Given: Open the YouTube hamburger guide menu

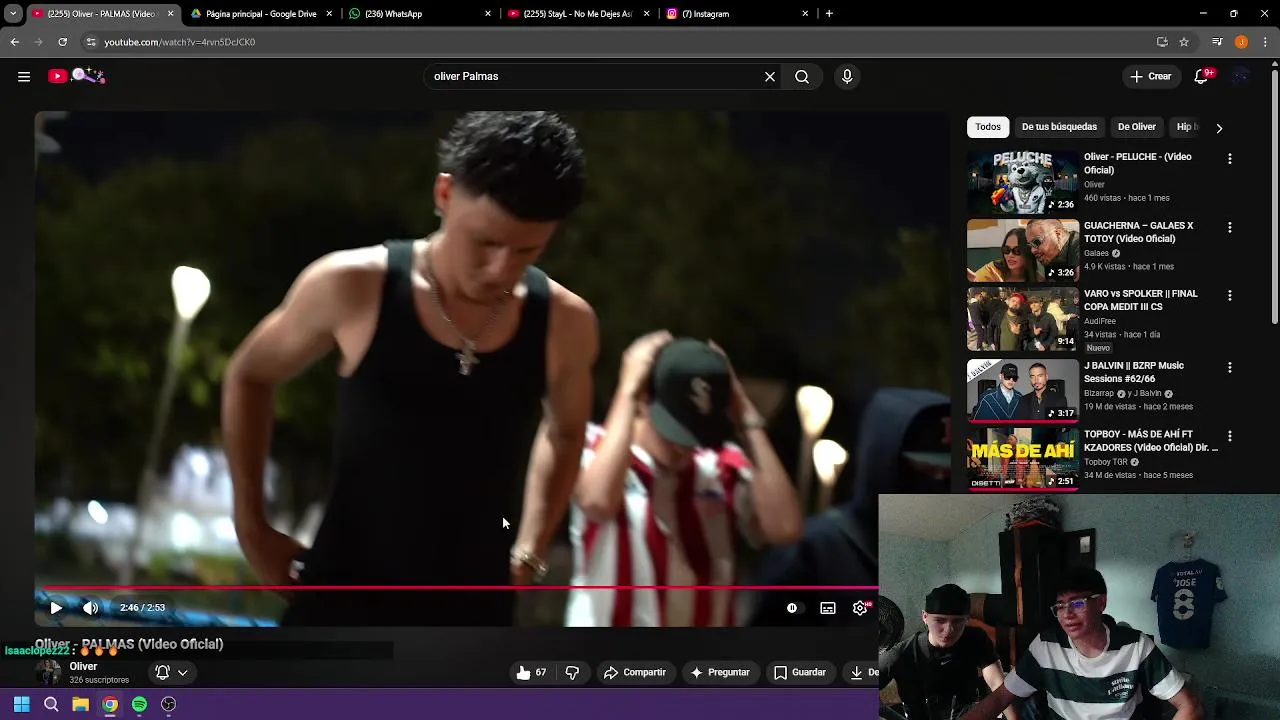Looking at the screenshot, I should tap(24, 76).
